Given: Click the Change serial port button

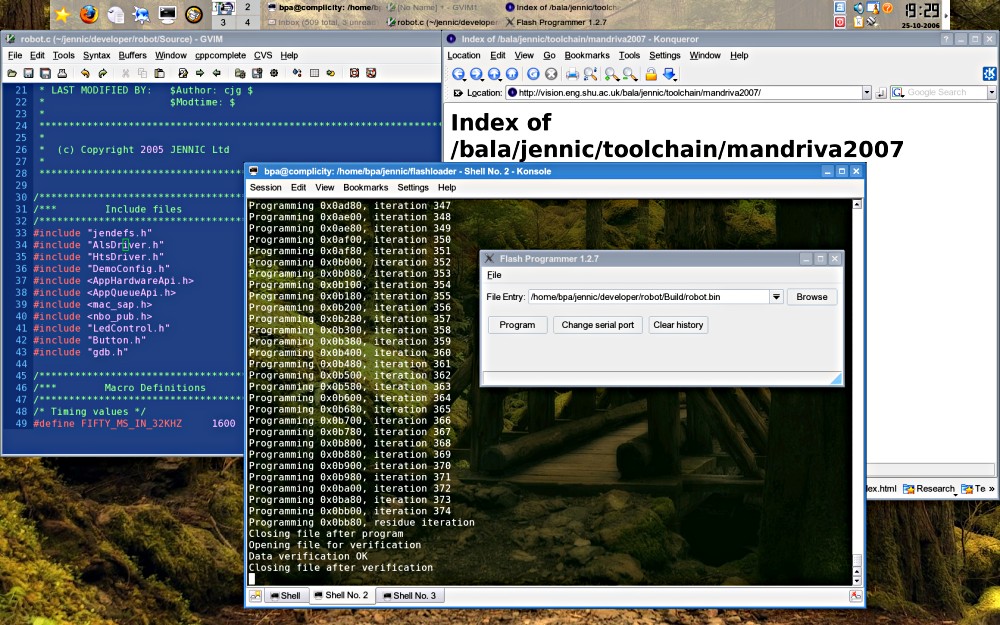Looking at the screenshot, I should [598, 325].
